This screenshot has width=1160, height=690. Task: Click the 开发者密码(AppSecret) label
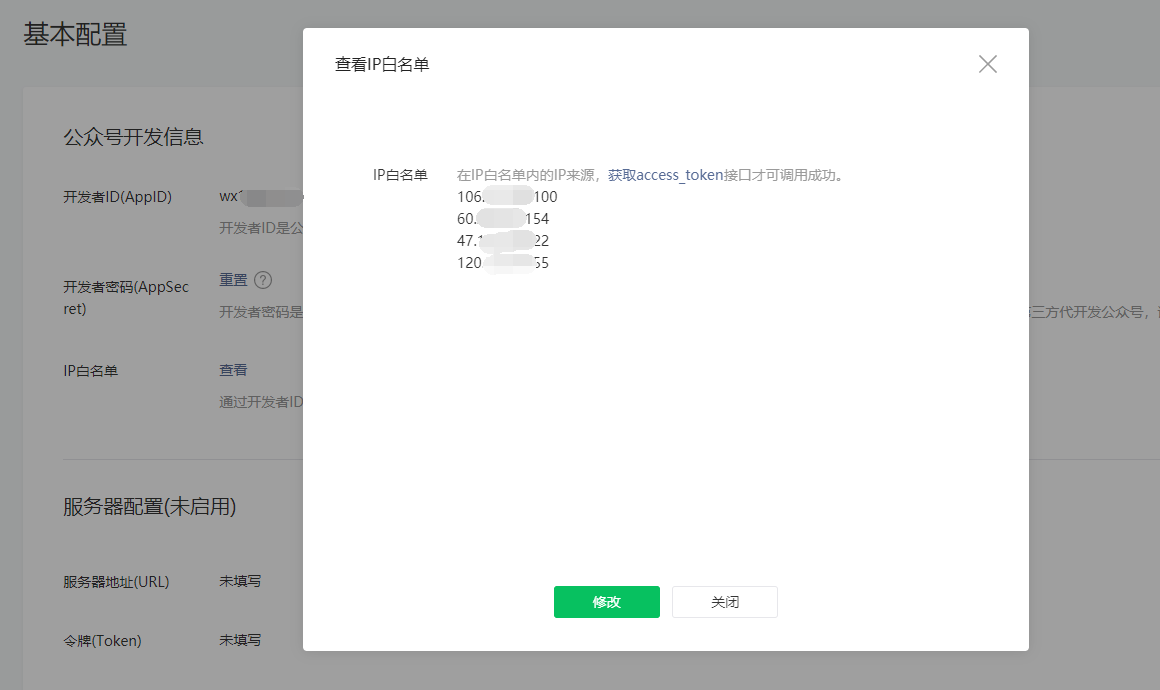[125, 297]
